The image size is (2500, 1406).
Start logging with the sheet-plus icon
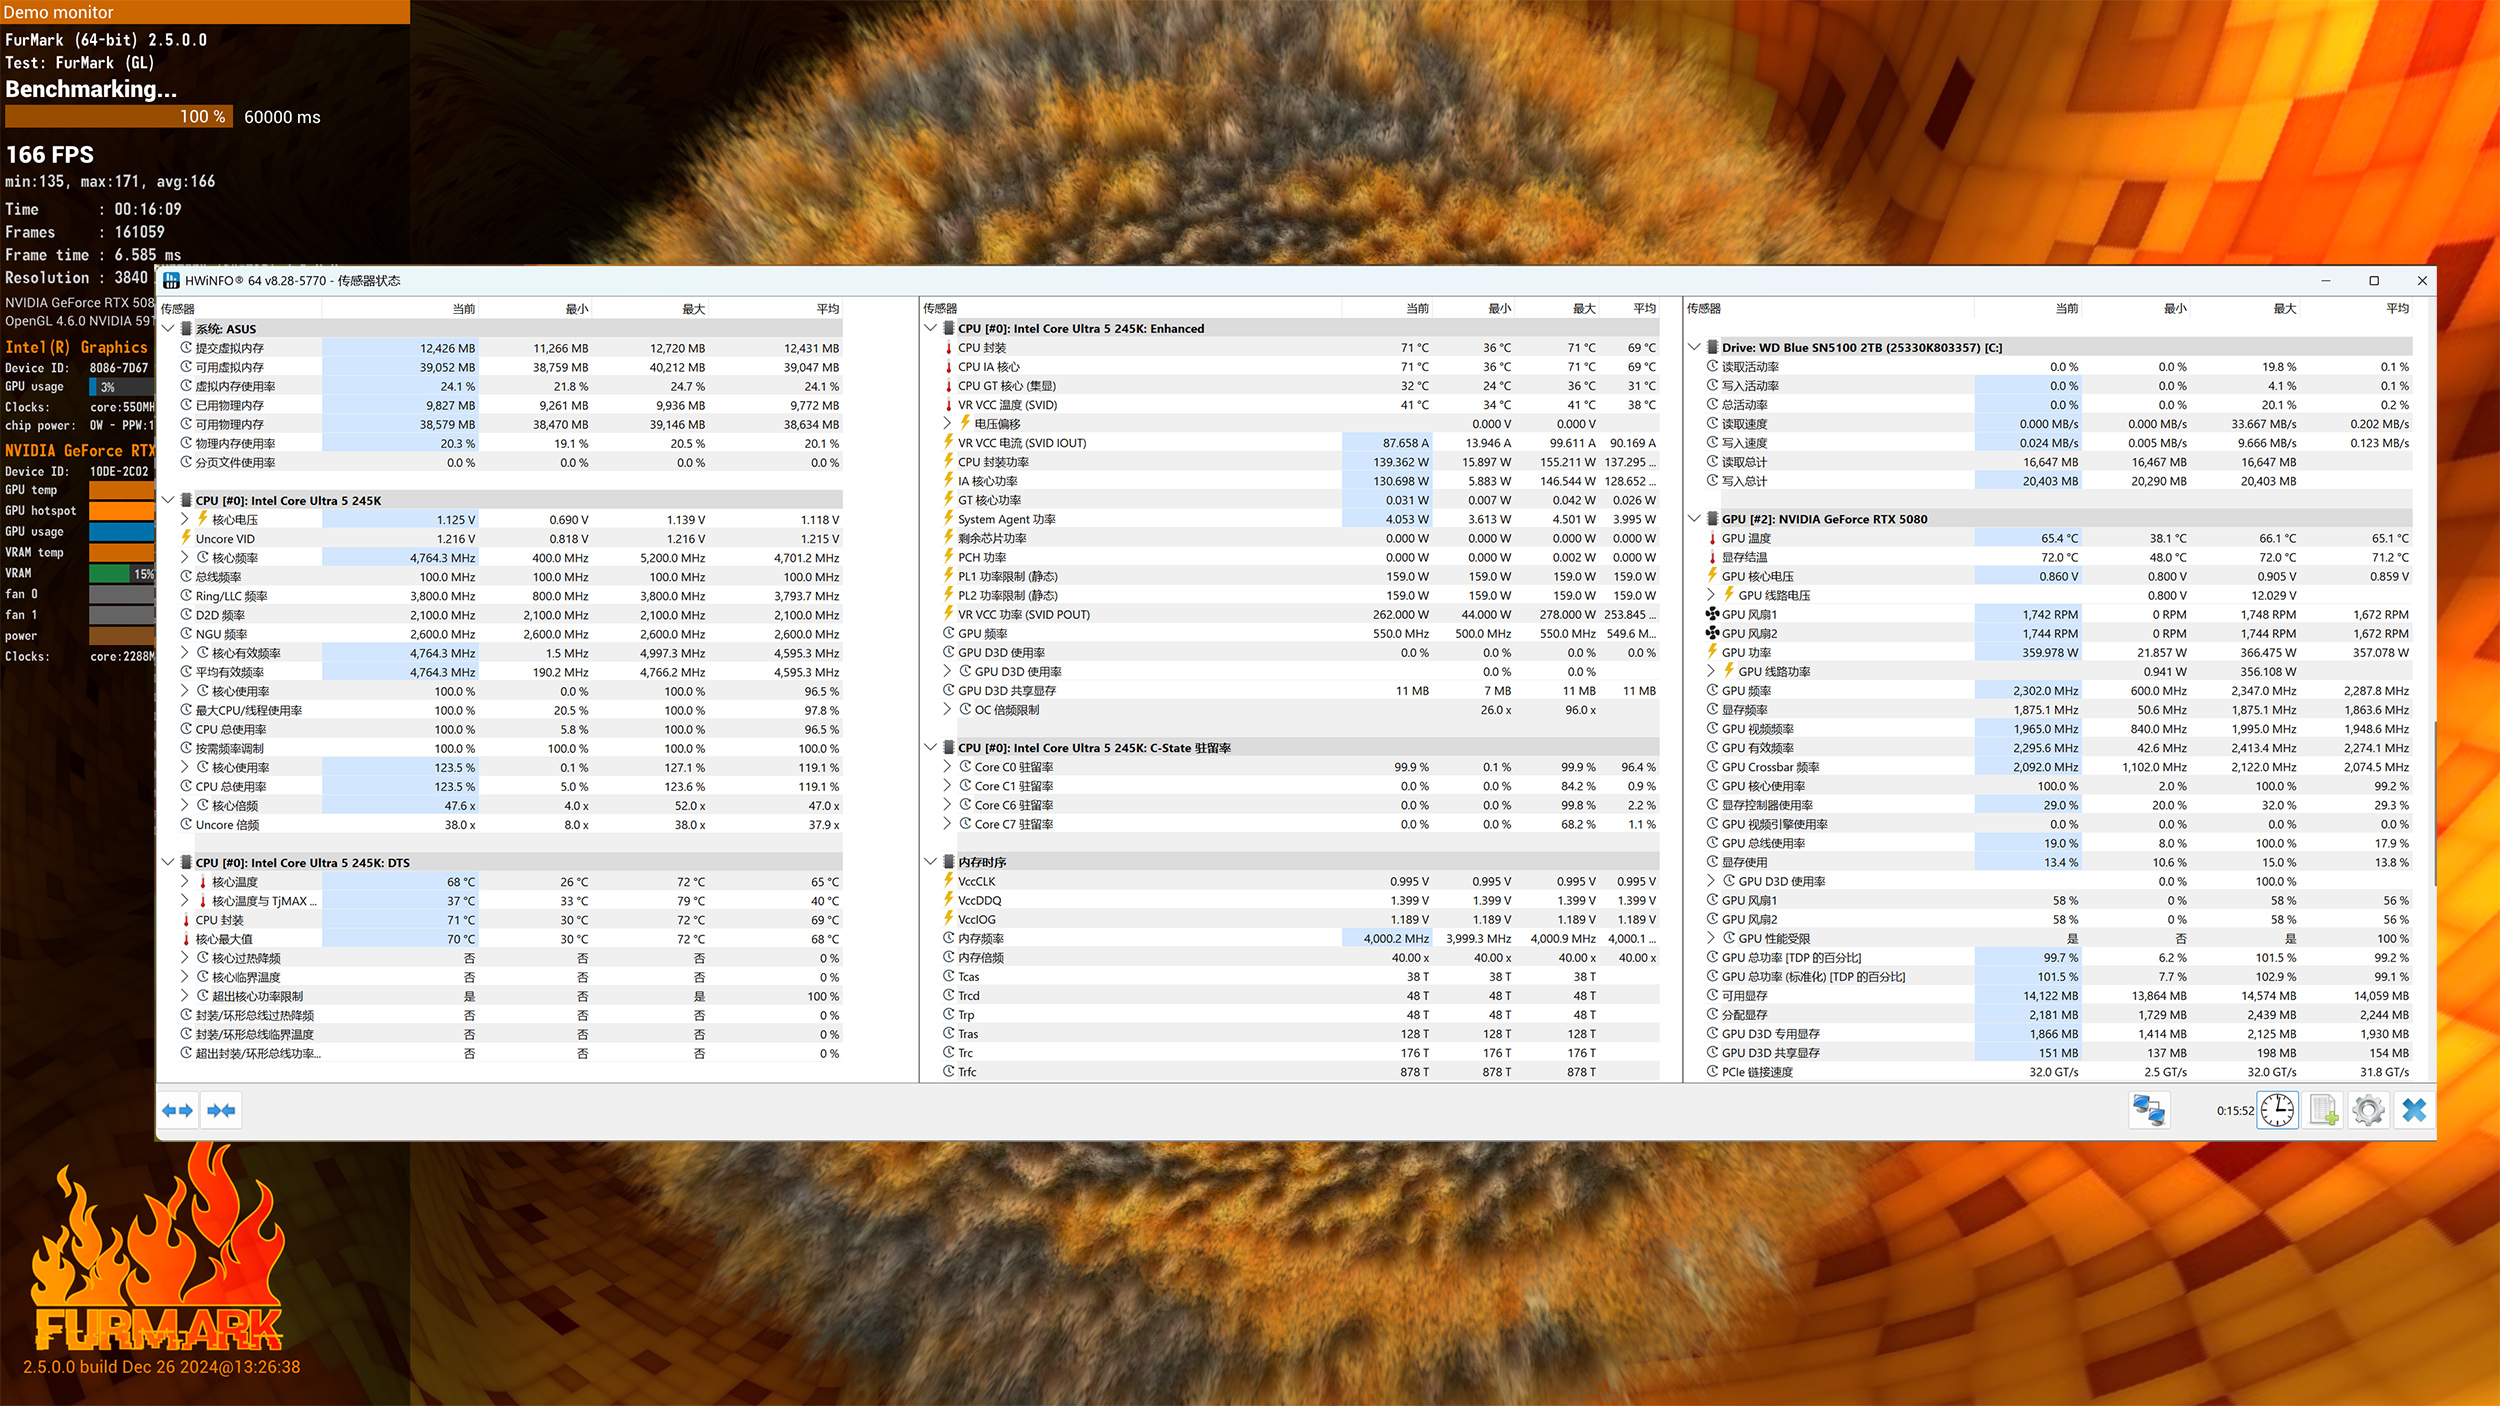[2323, 1111]
